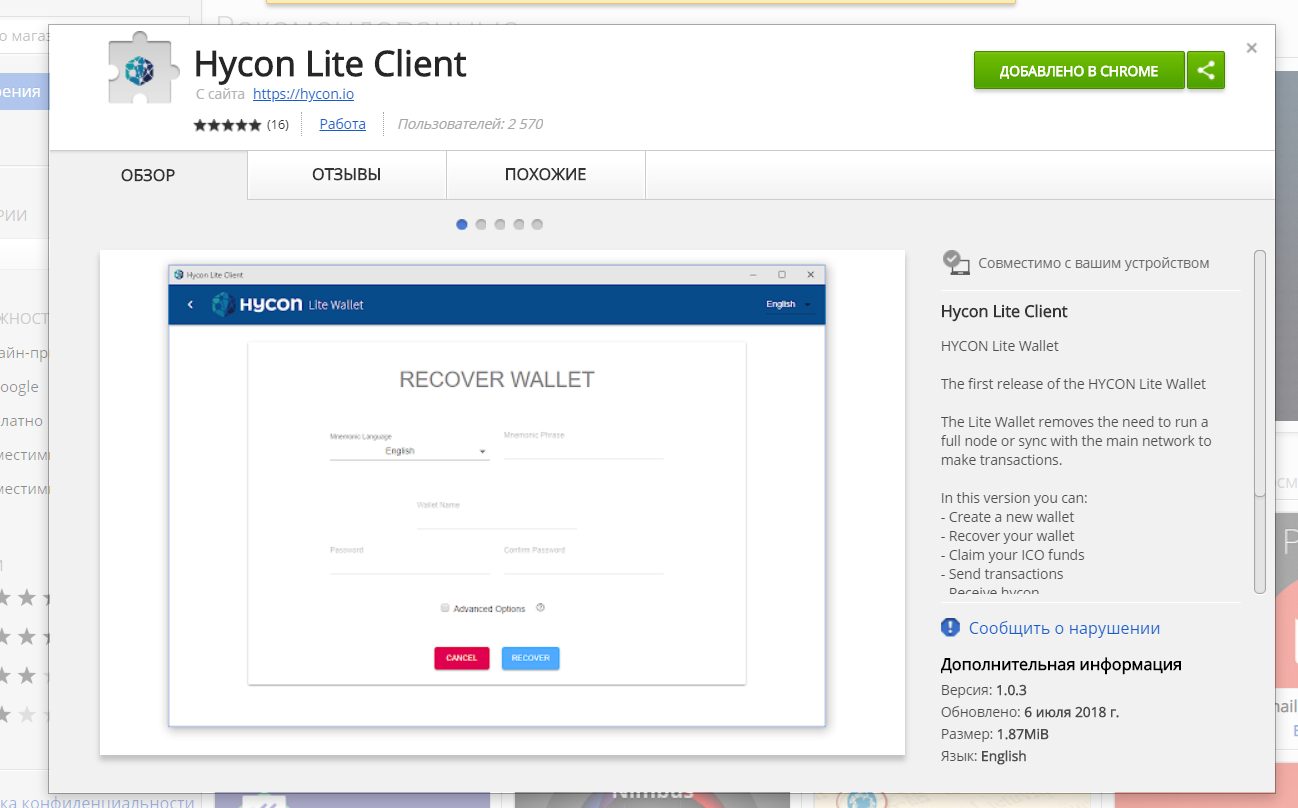1298x808 pixels.
Task: Click the maximize button in the wallet screenshot
Action: pyautogui.click(x=782, y=275)
